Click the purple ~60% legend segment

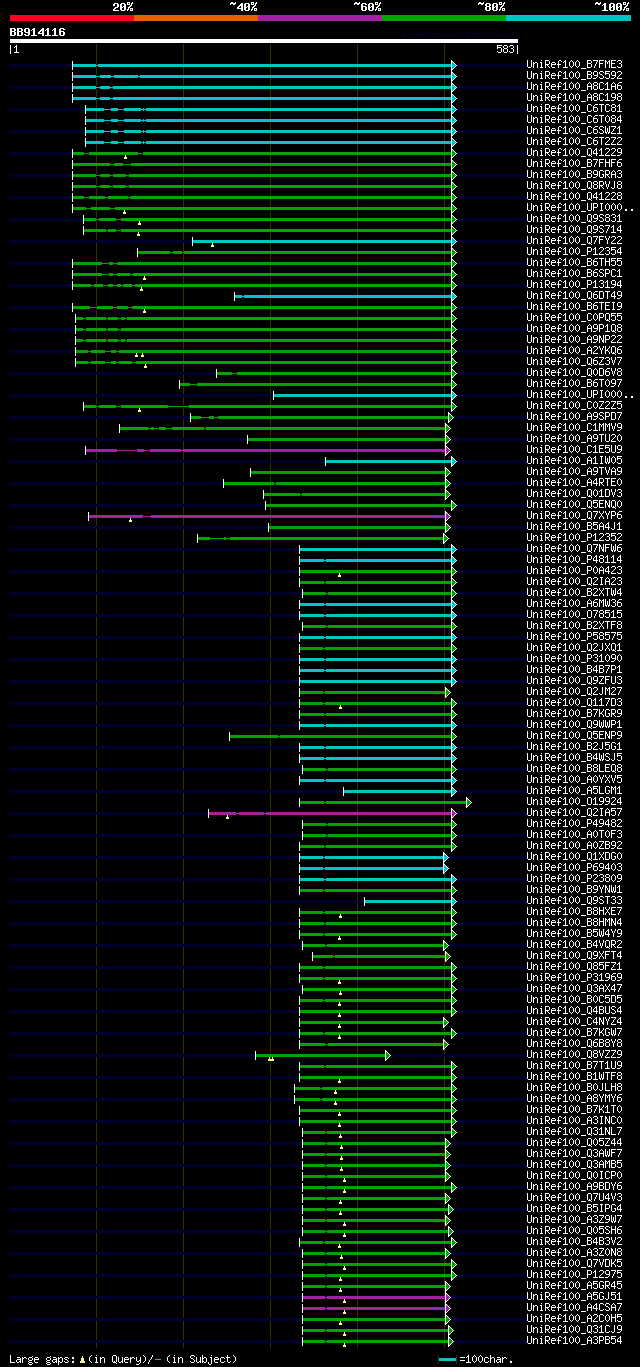320,18
